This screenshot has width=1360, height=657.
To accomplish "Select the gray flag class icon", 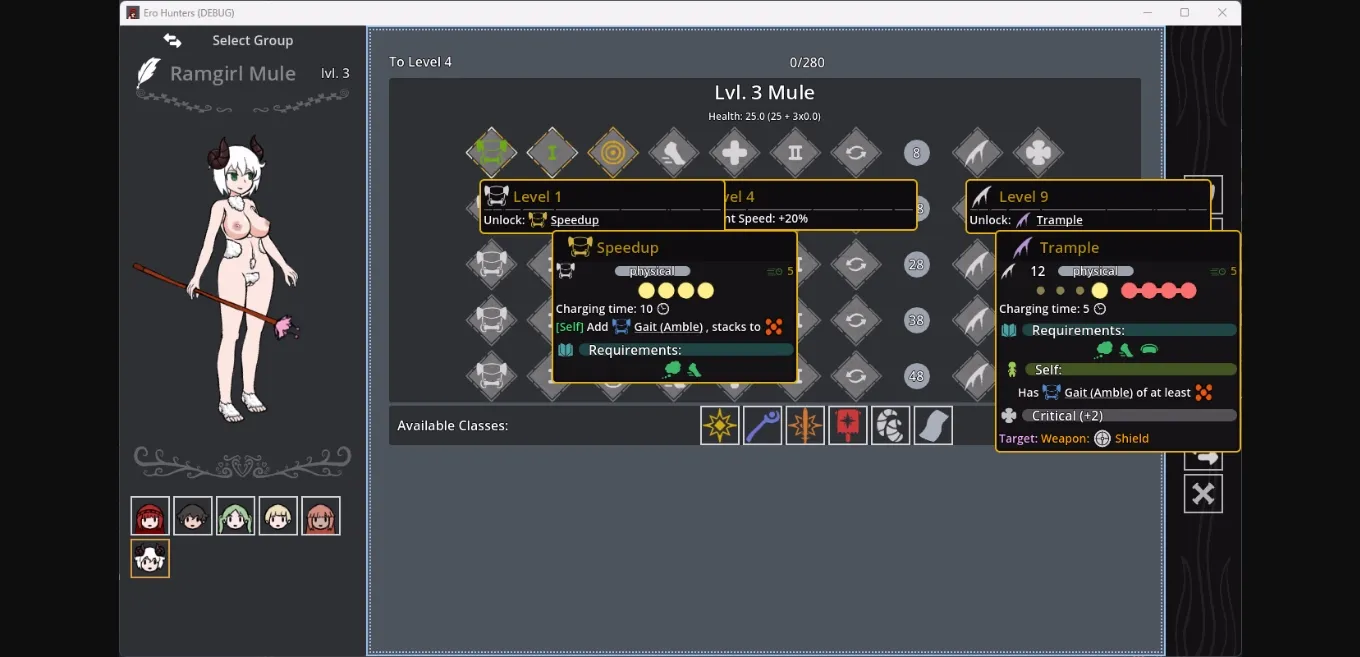I will (x=933, y=425).
